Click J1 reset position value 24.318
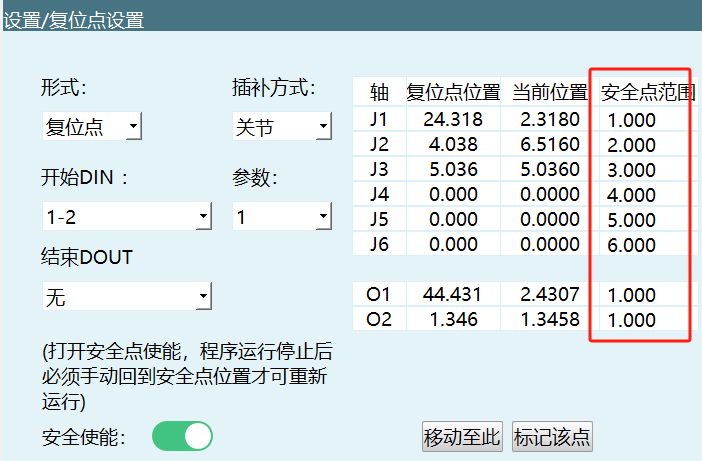 (x=453, y=120)
